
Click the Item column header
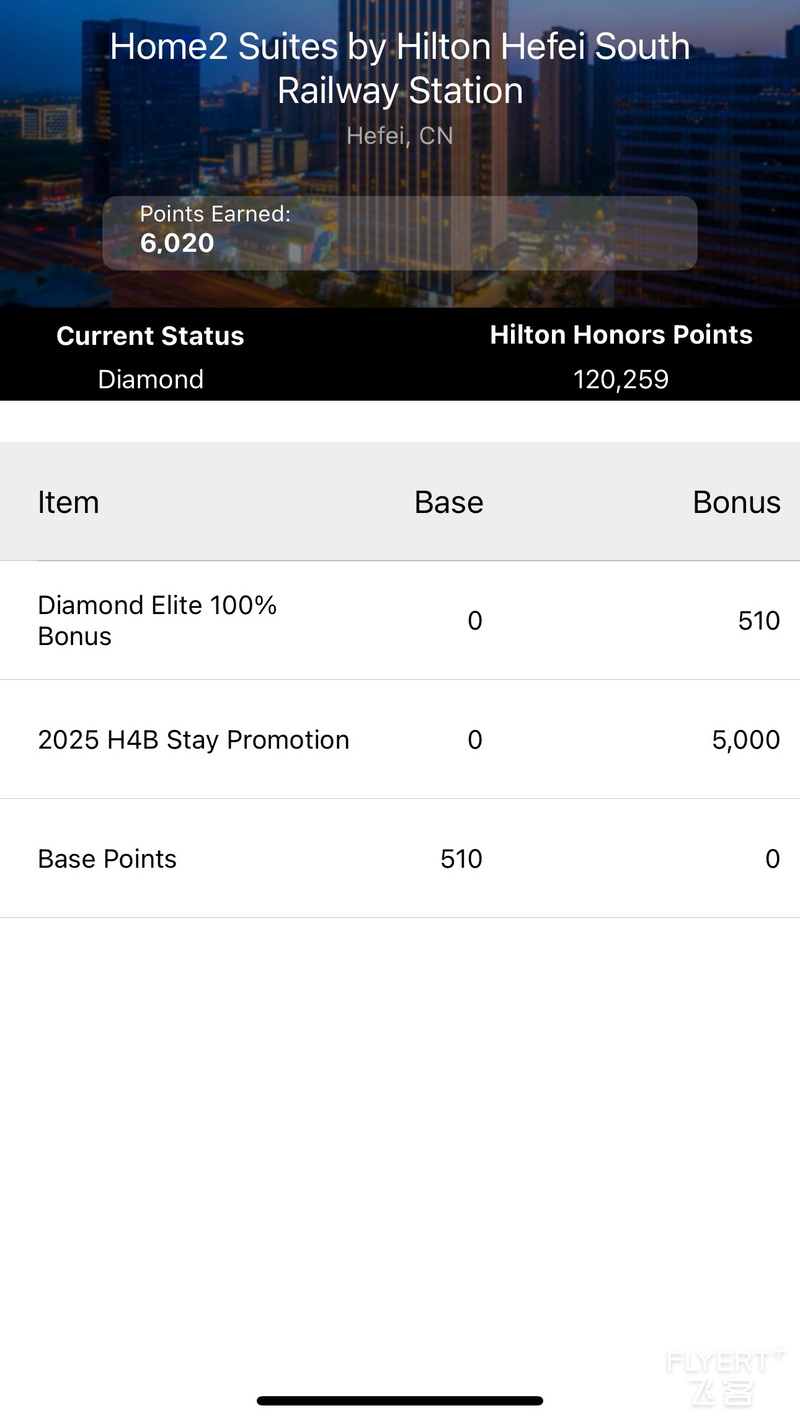coord(68,502)
